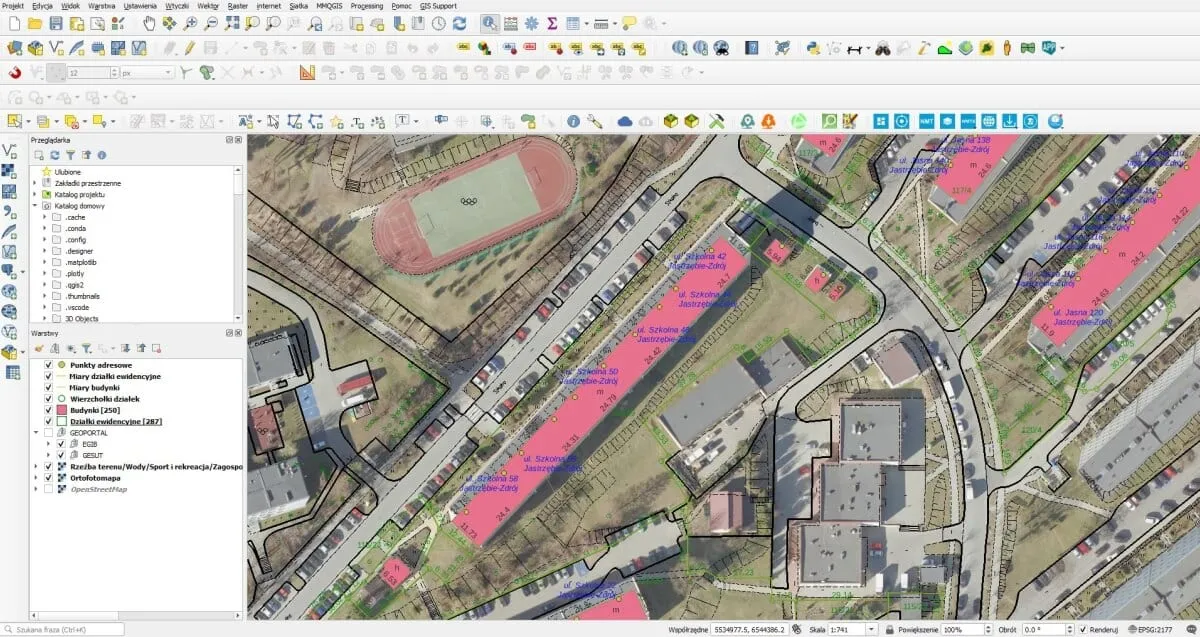Save project with the floppy disk icon
The image size is (1200, 637).
tap(57, 22)
